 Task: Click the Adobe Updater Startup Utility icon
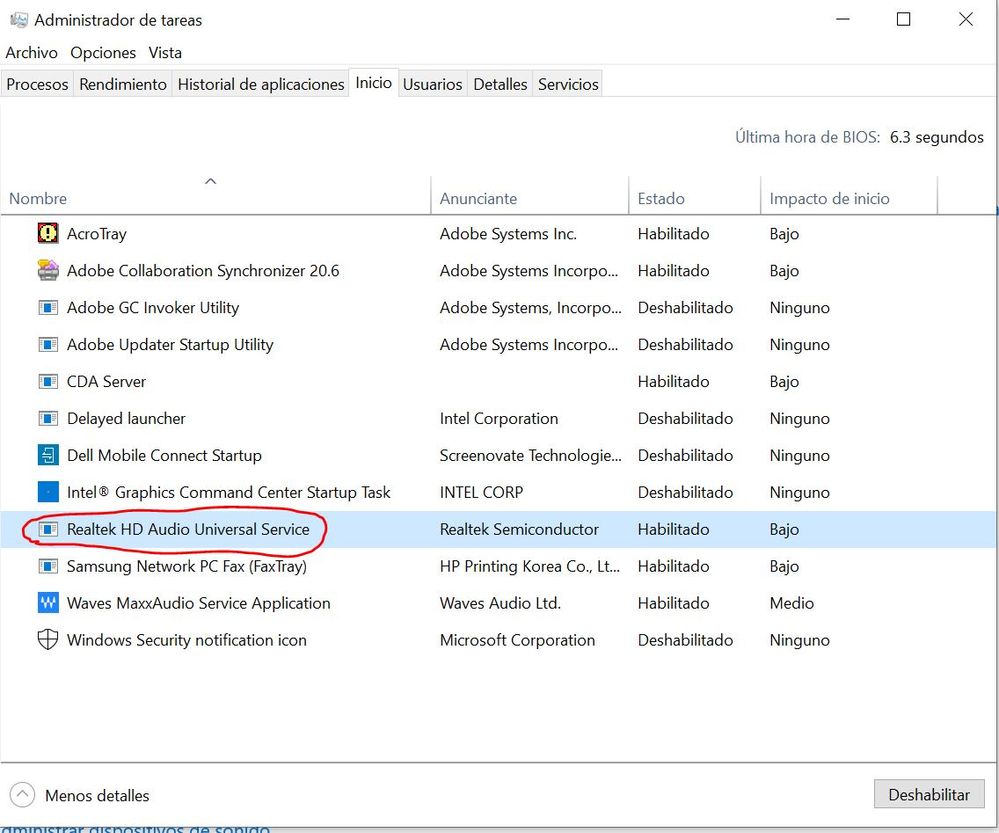tap(48, 345)
